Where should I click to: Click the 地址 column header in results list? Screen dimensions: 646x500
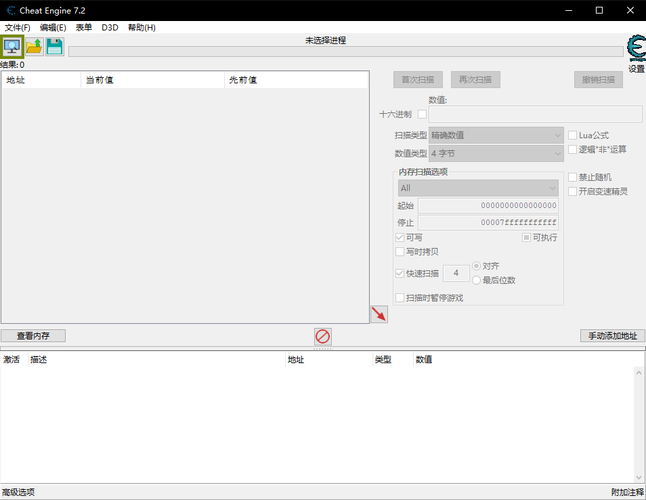point(41,80)
